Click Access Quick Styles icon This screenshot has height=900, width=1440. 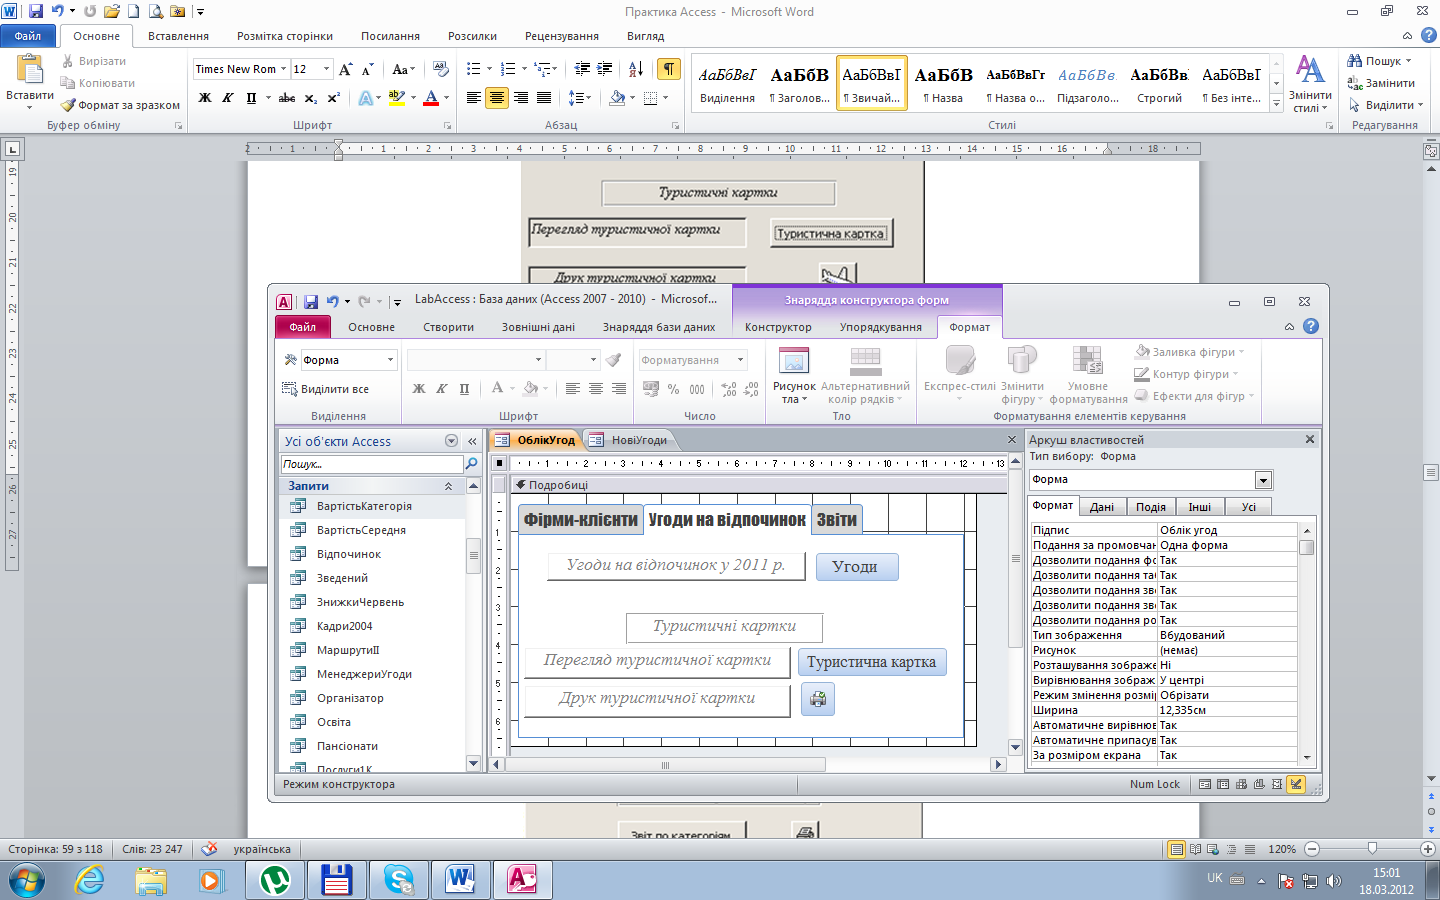coord(960,361)
